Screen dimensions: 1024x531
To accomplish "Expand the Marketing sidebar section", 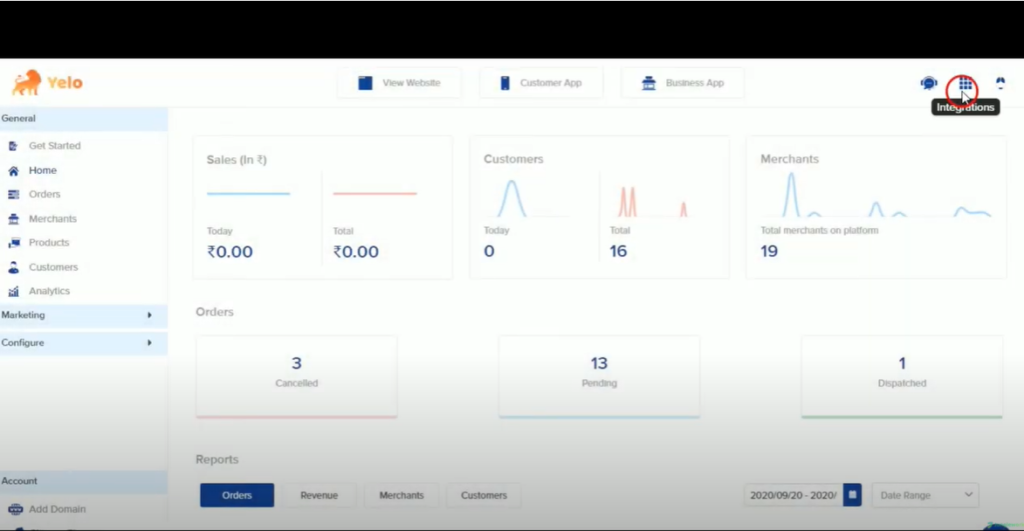I will pos(84,315).
